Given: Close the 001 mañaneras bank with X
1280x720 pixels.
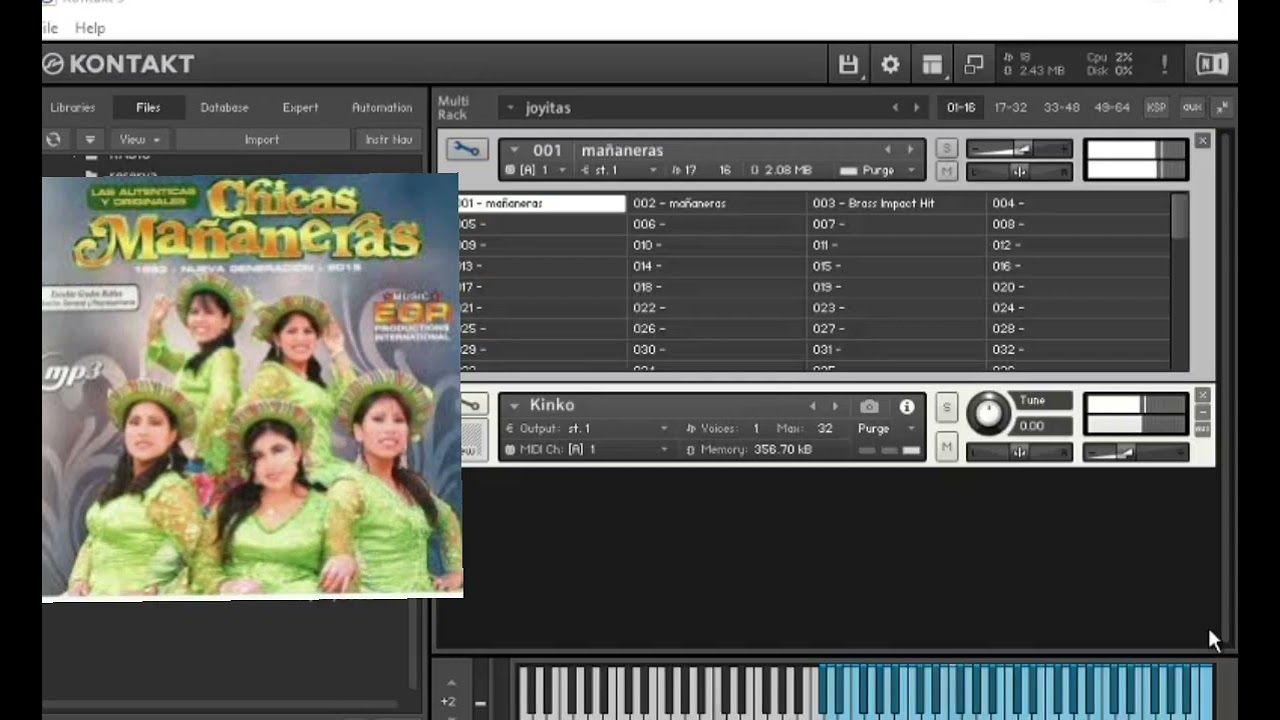Looking at the screenshot, I should point(1203,141).
